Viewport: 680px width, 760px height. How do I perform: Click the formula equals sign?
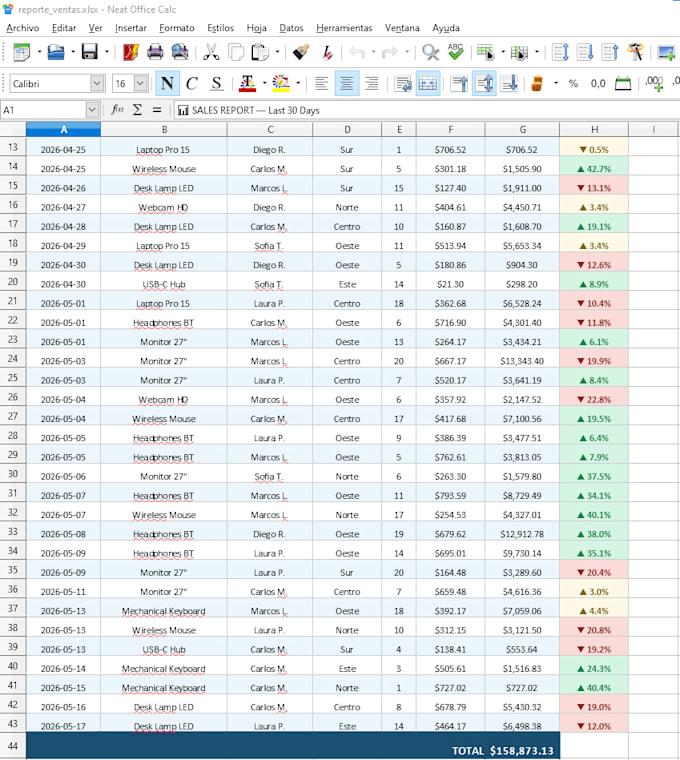click(157, 110)
